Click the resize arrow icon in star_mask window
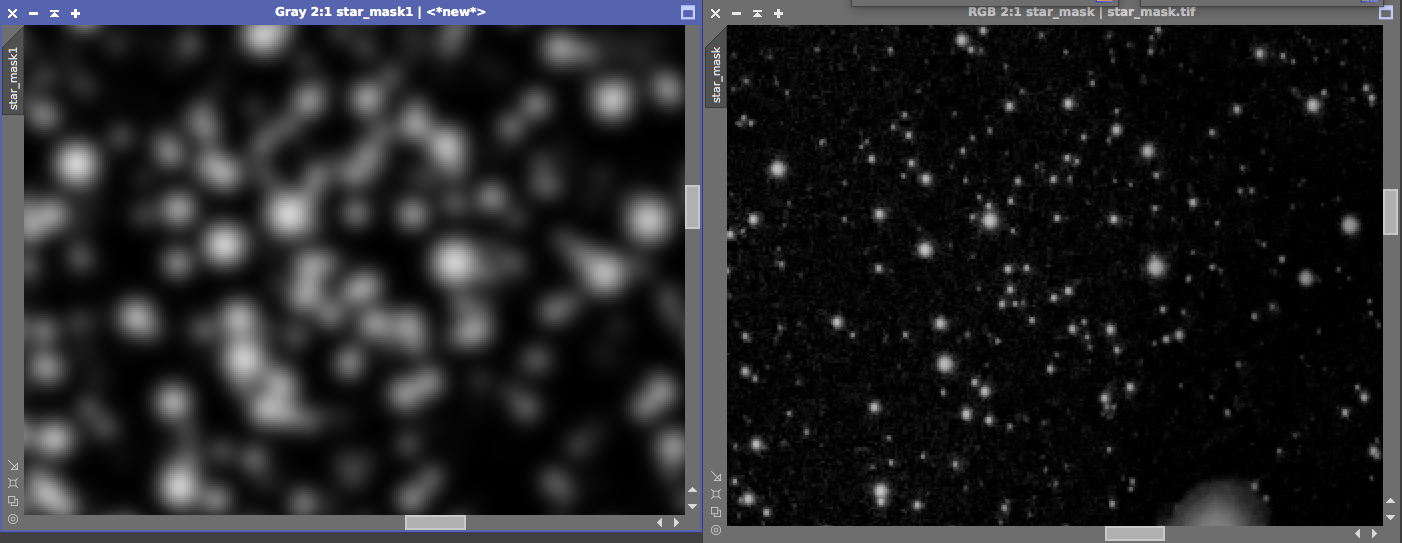Screen dimensions: 1402x543 click(x=715, y=476)
